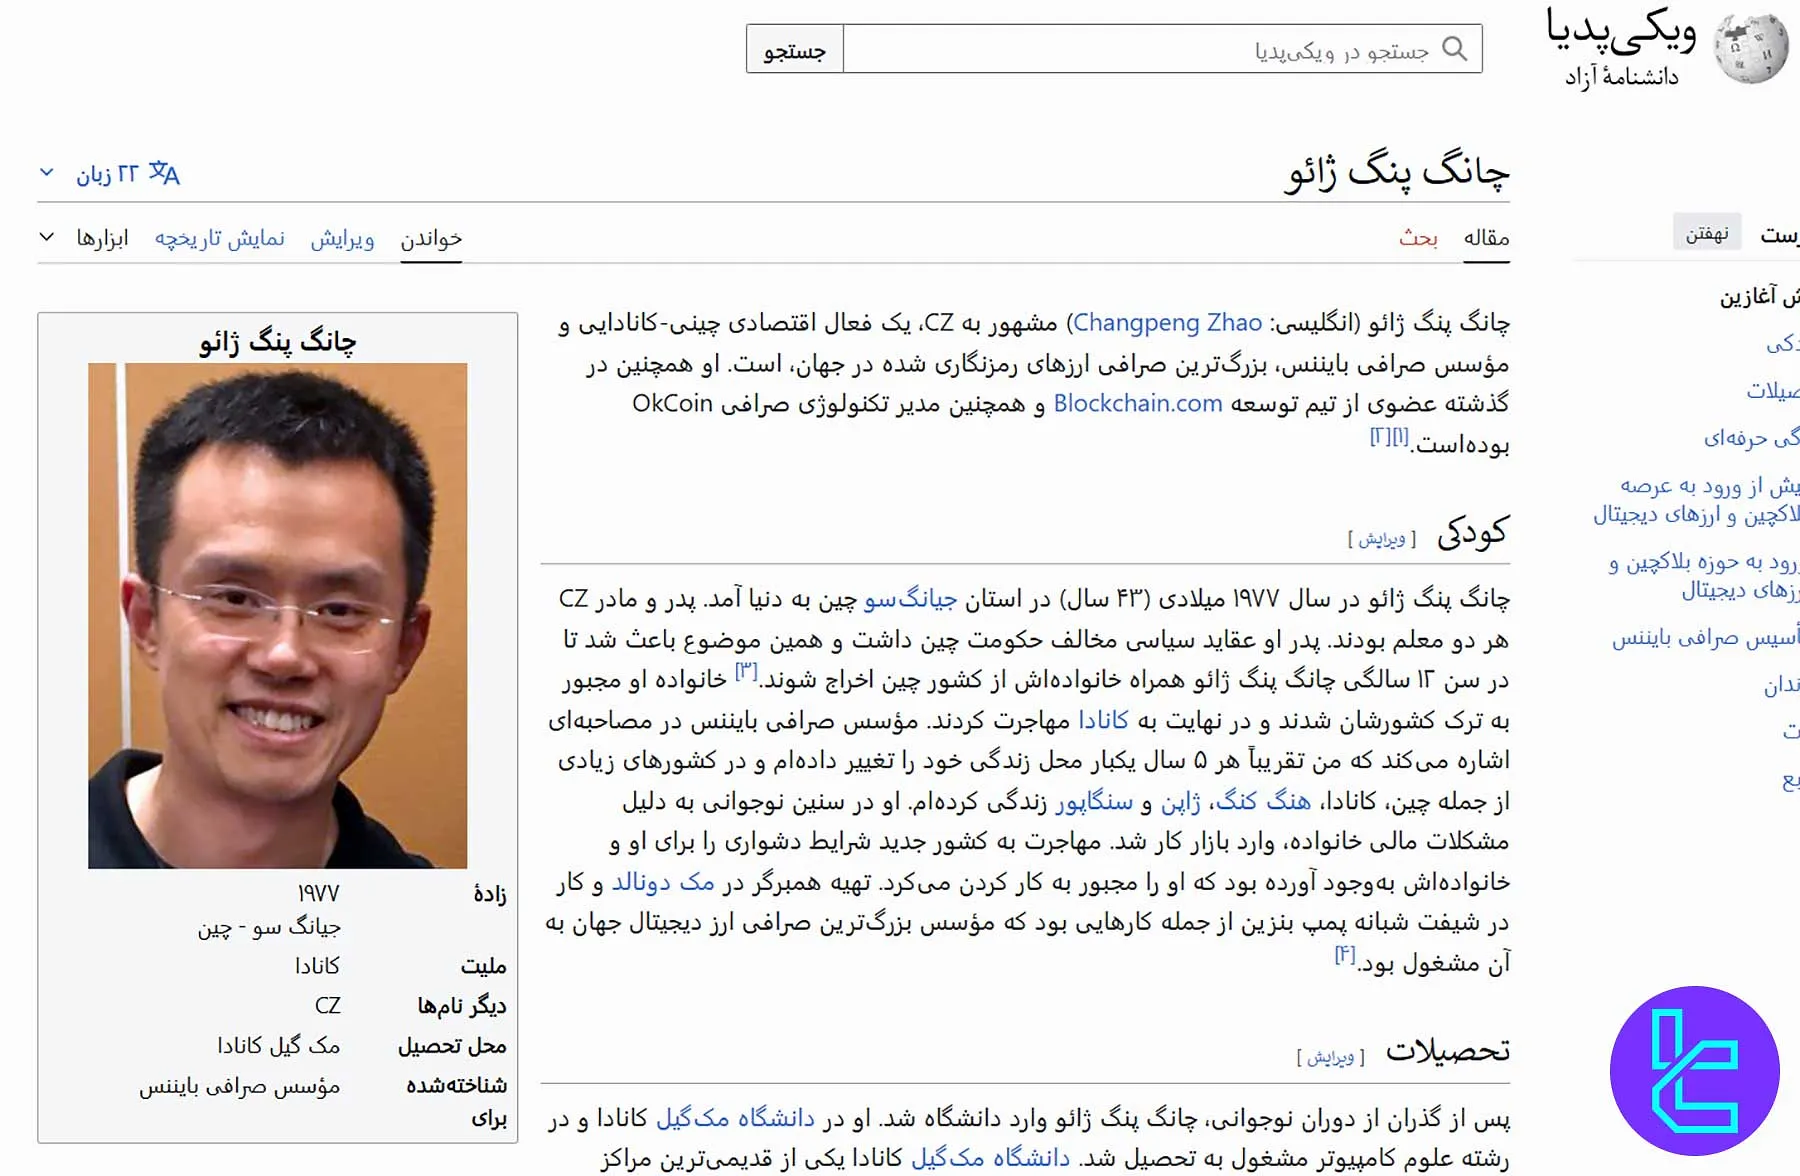Follow the Blockchain.com link
The width and height of the screenshot is (1800, 1176).
tap(1138, 403)
